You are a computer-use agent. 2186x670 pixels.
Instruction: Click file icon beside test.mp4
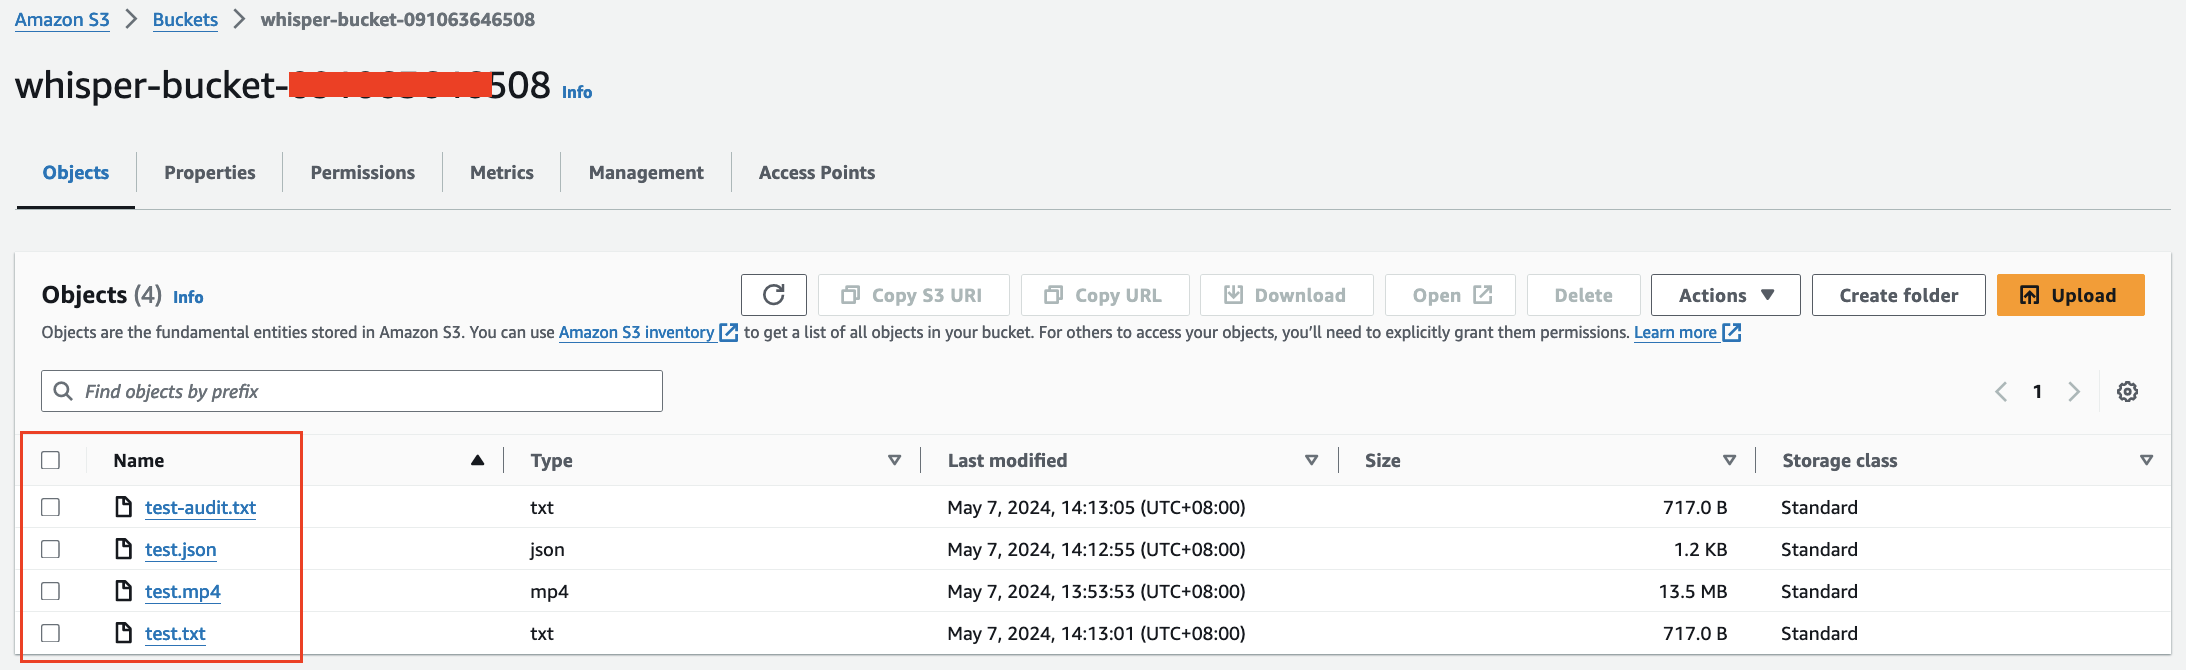(x=123, y=591)
